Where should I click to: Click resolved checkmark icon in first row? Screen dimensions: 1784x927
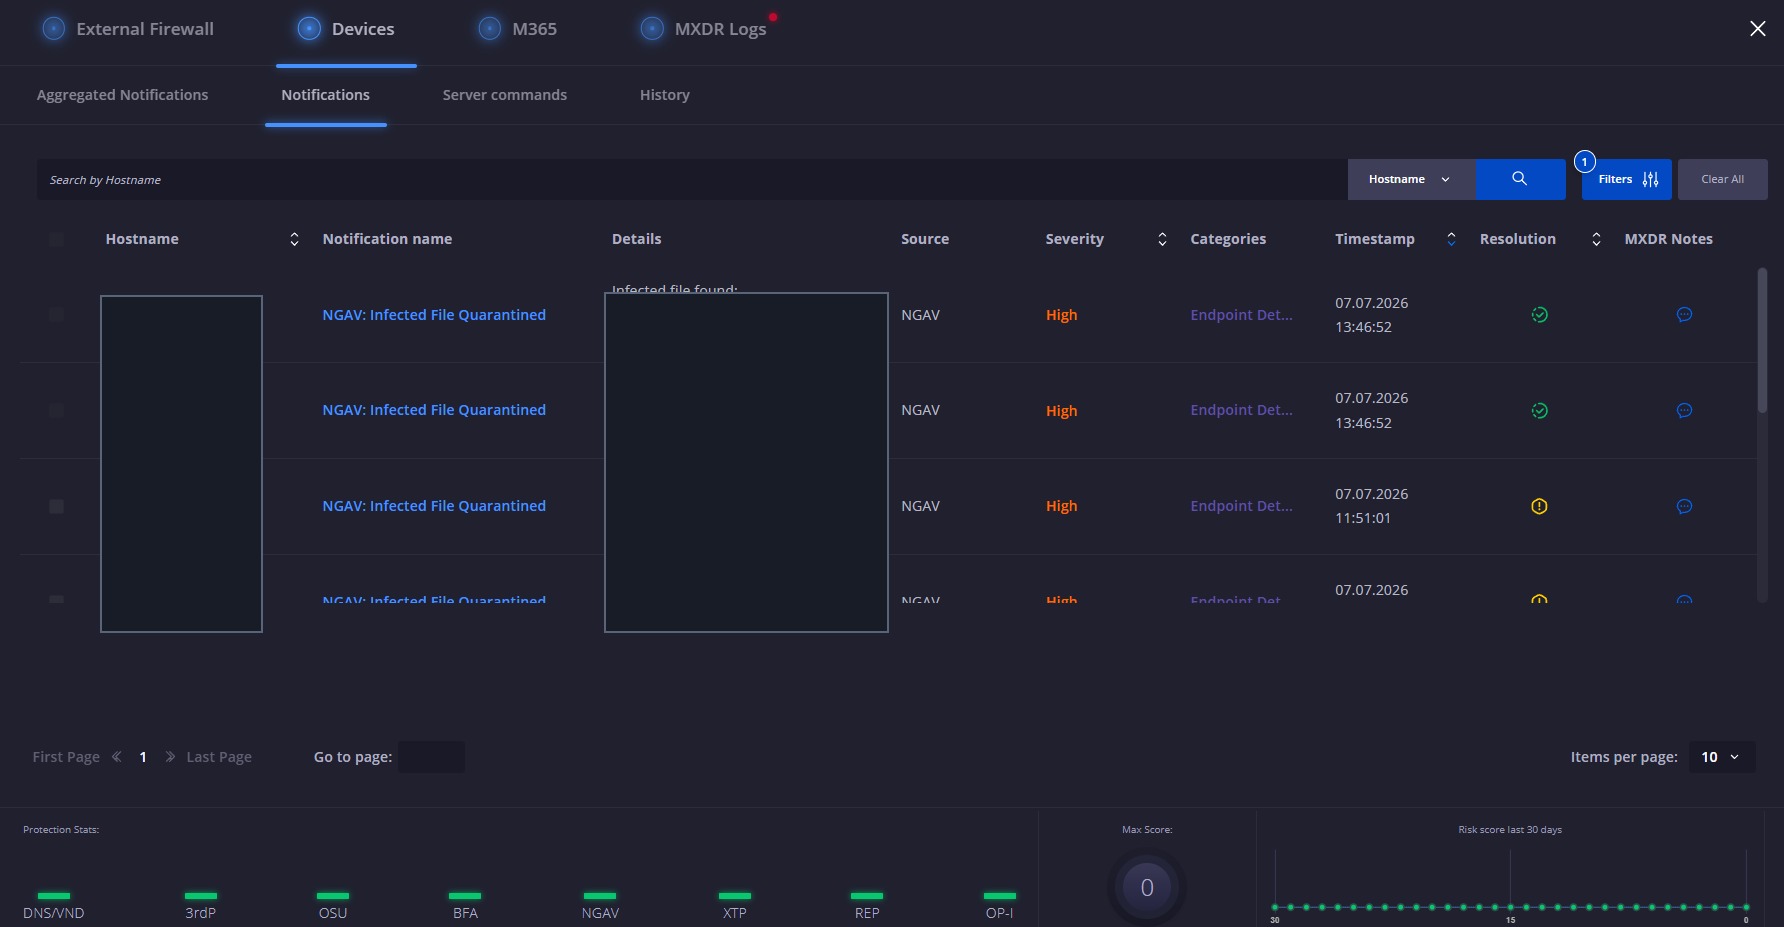1540,315
